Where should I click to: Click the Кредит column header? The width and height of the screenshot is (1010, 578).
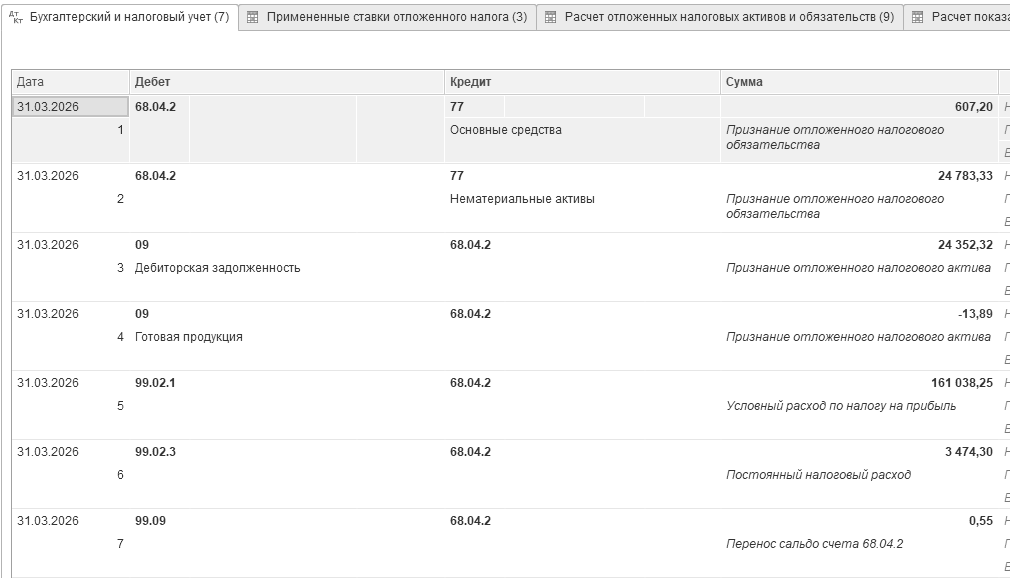(x=581, y=82)
